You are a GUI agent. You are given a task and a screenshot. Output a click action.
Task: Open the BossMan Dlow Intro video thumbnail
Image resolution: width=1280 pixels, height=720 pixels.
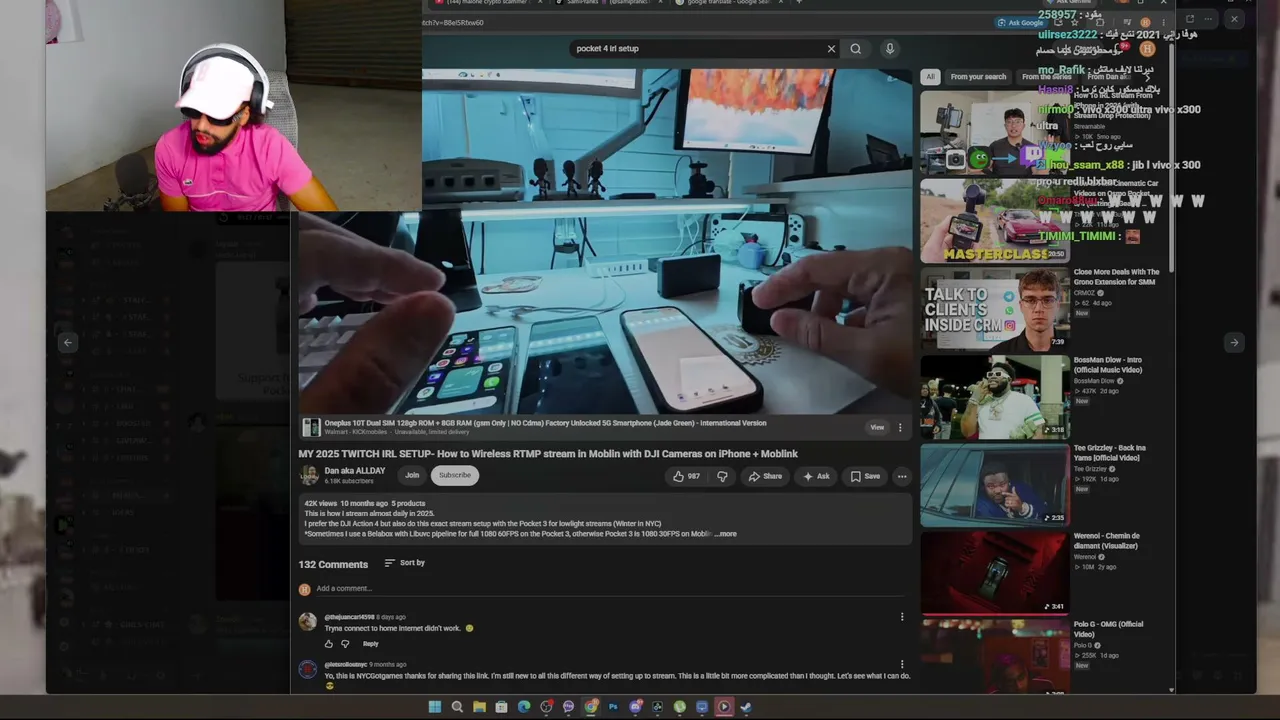(x=995, y=396)
